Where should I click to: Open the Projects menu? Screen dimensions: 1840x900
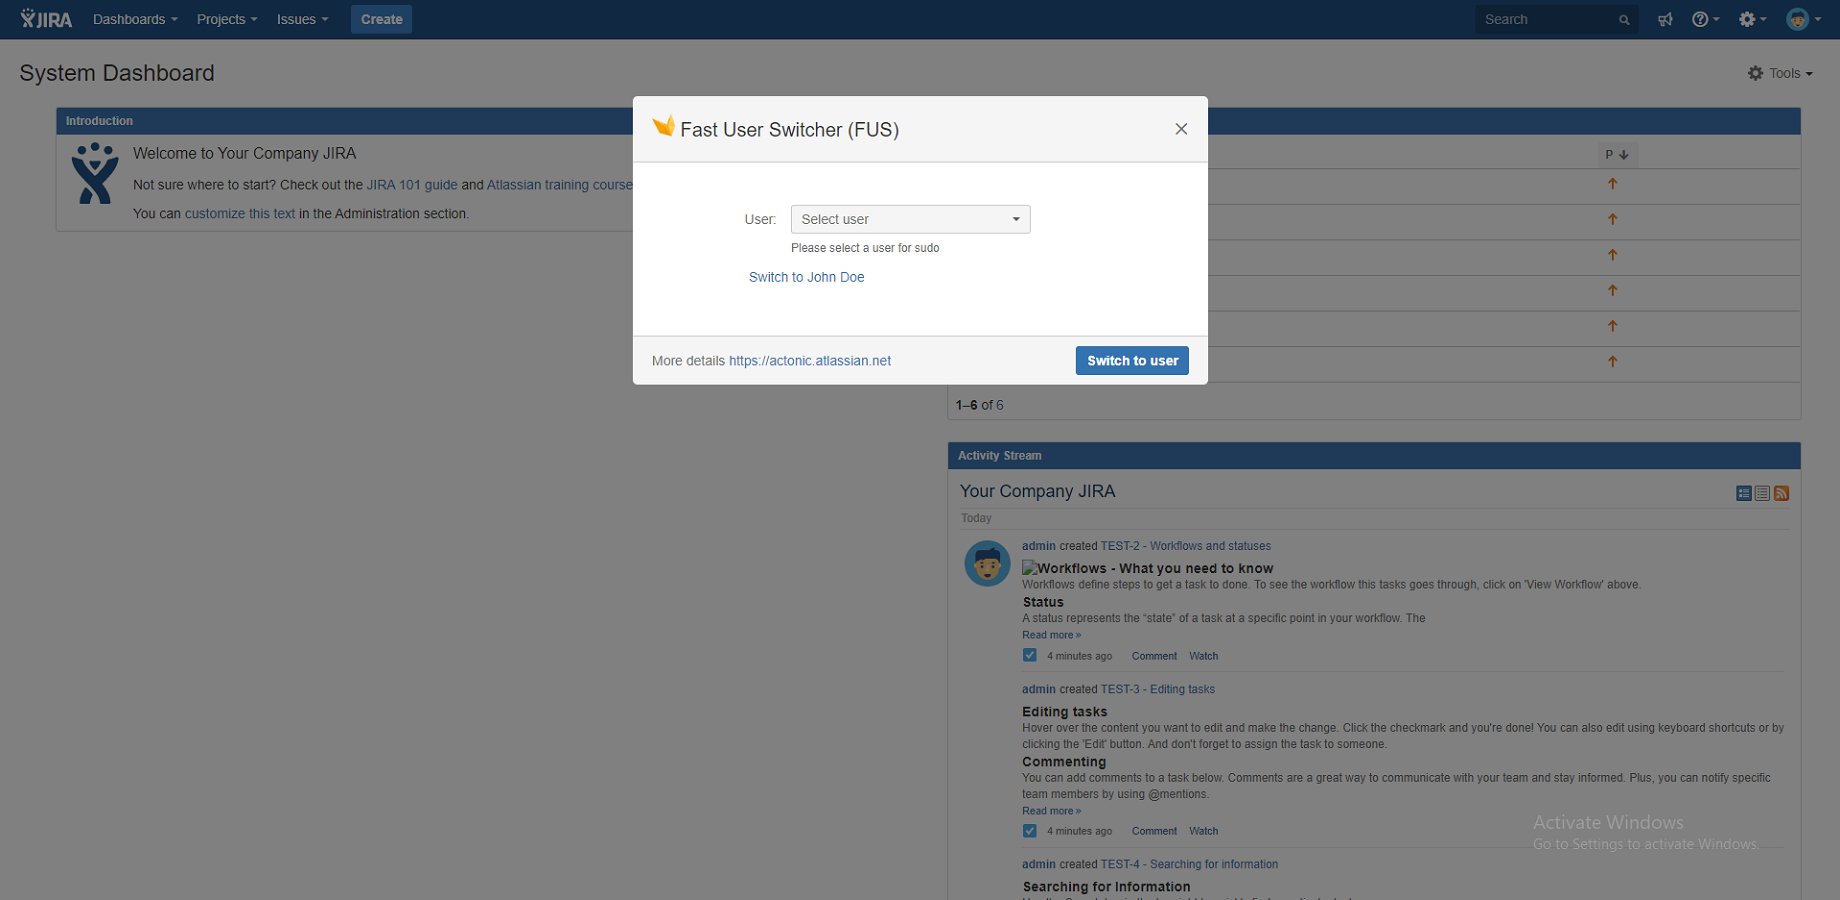coord(227,19)
